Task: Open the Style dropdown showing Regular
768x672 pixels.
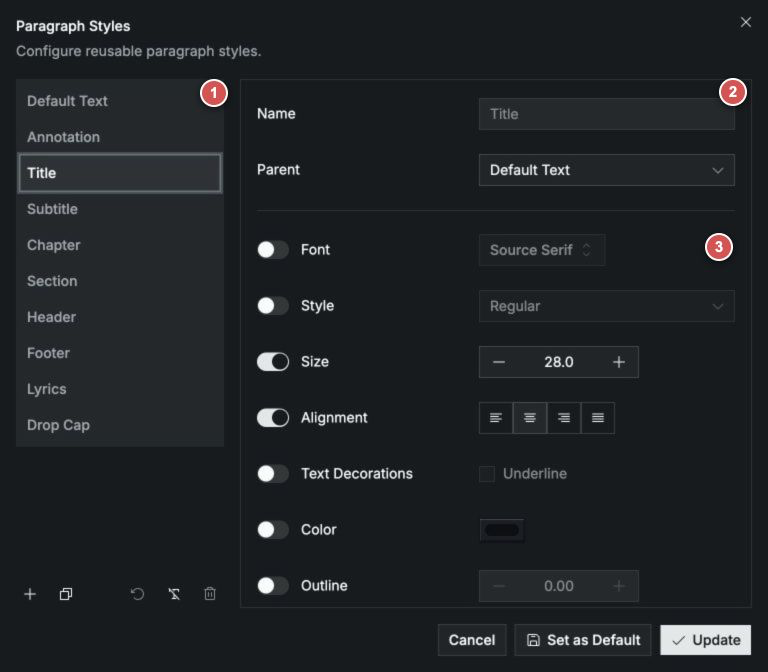Action: click(606, 306)
